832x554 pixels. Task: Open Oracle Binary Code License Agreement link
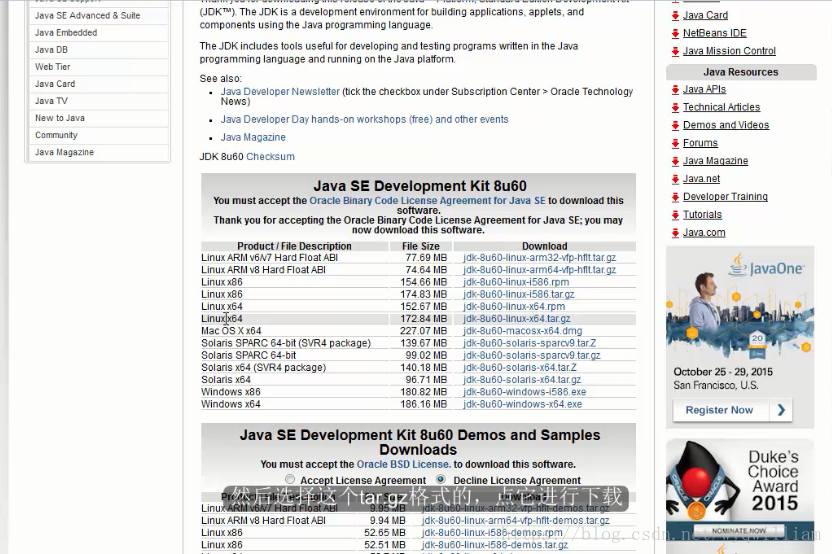point(427,201)
